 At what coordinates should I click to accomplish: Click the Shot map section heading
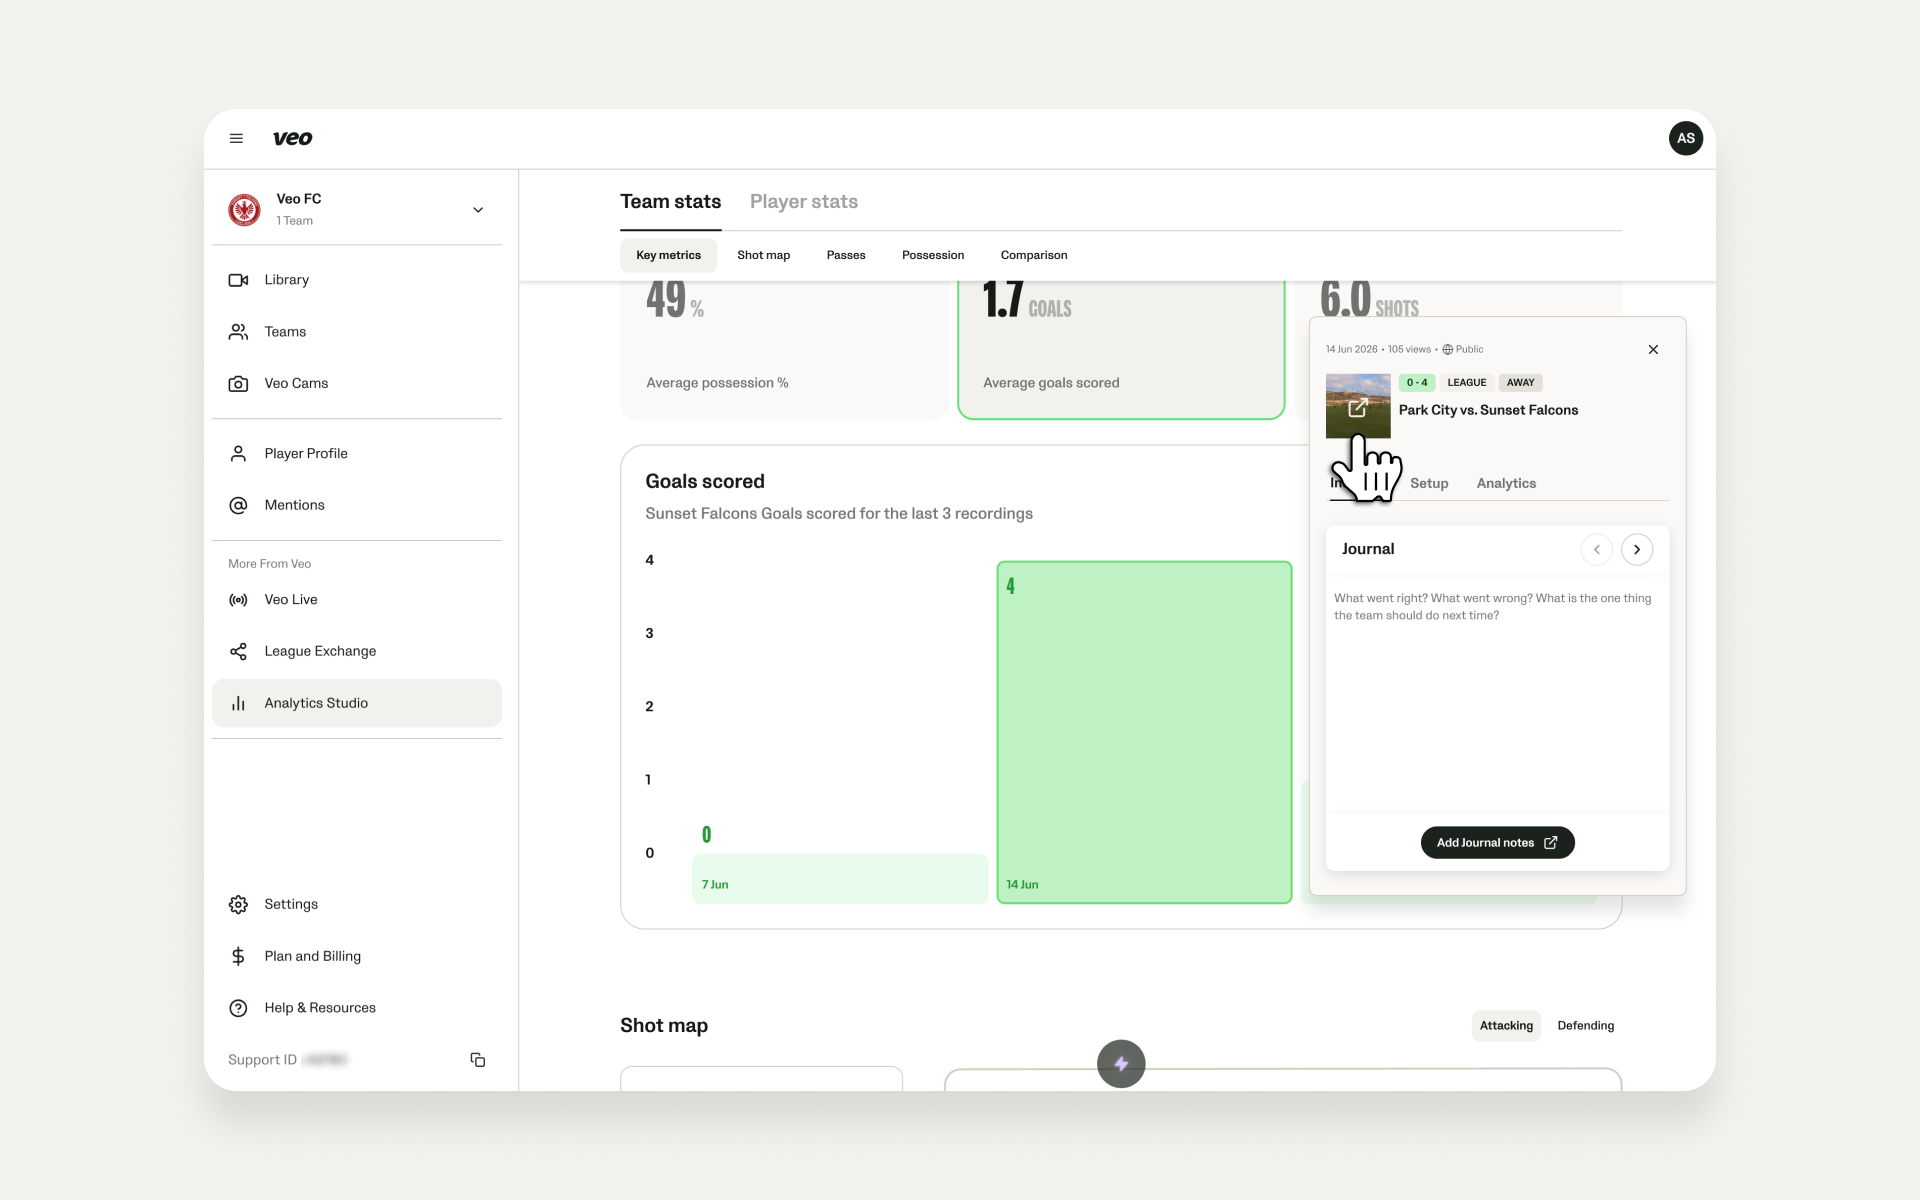[x=664, y=1026]
